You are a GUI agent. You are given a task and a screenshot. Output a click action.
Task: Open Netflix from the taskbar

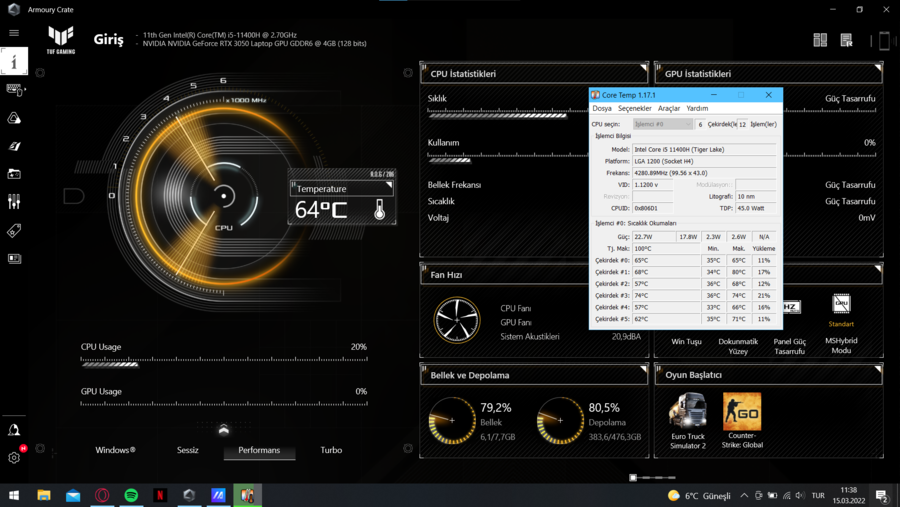(160, 495)
